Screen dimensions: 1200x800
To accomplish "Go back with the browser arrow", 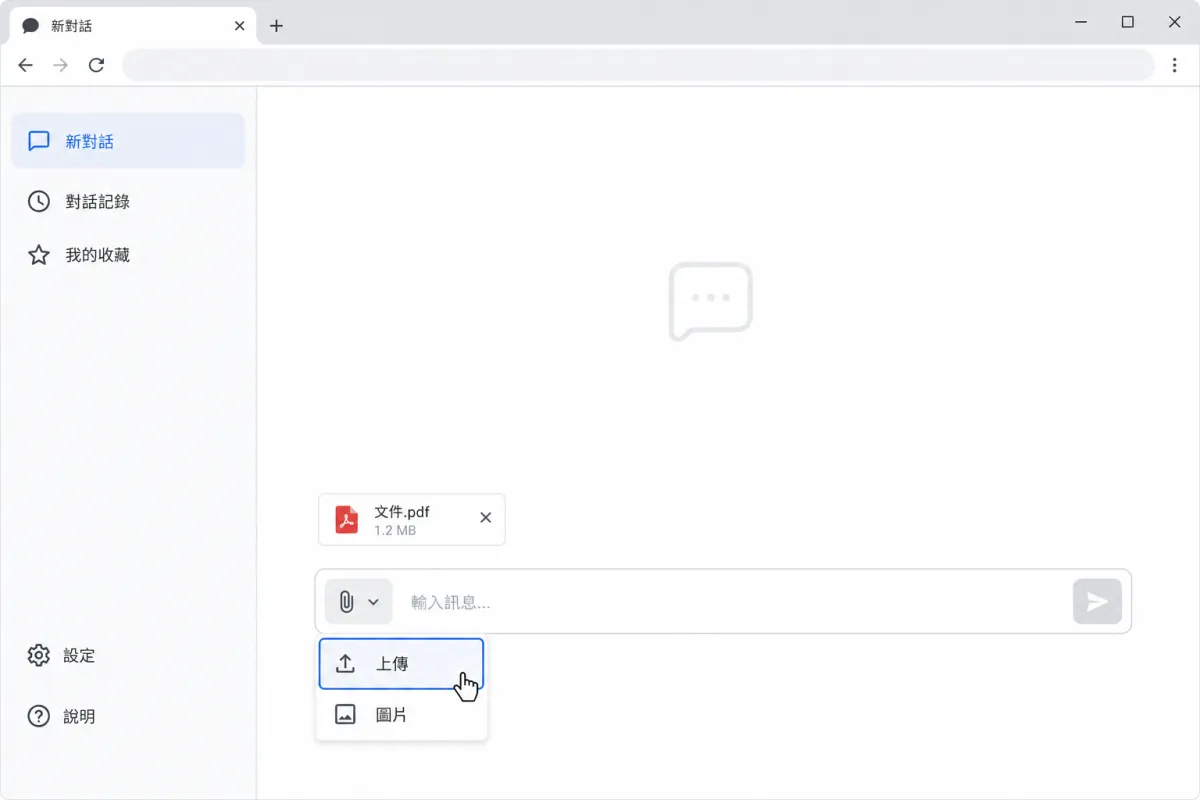I will pos(26,65).
